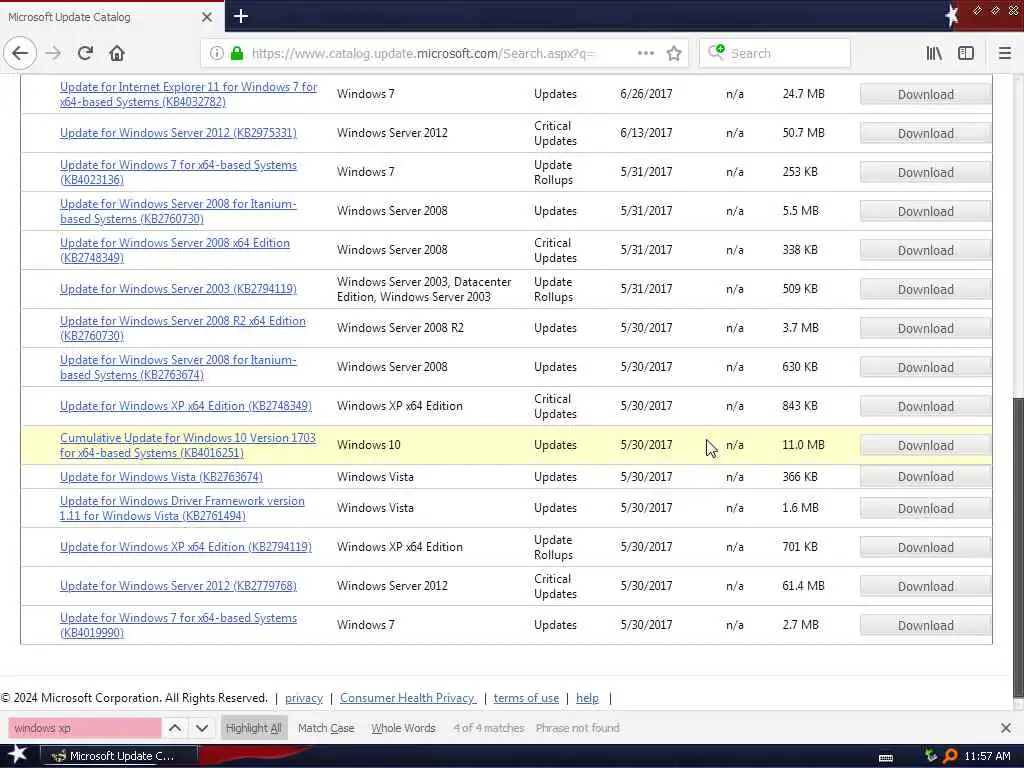
Task: Reload the current page
Action: click(86, 53)
